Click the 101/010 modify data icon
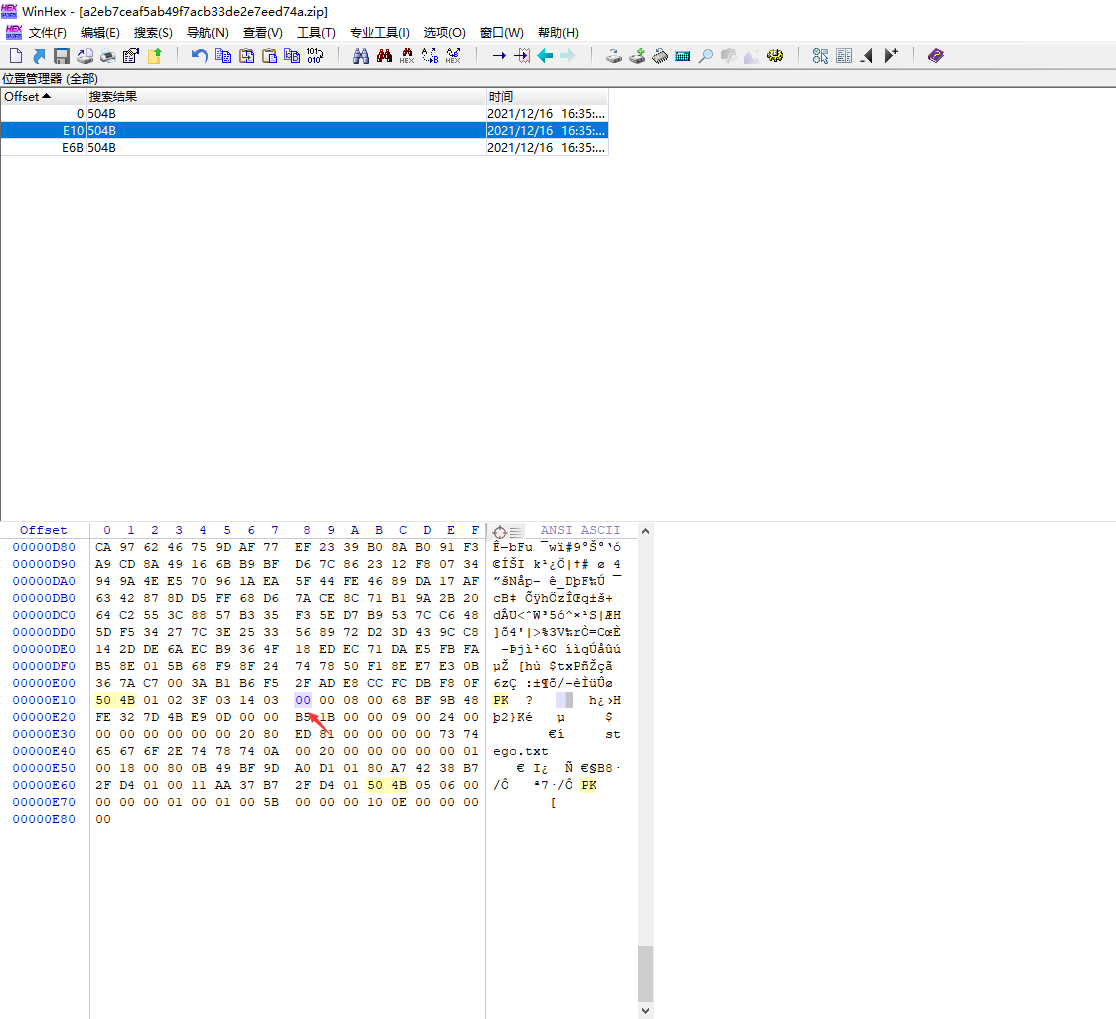The image size is (1116, 1019). pos(315,56)
